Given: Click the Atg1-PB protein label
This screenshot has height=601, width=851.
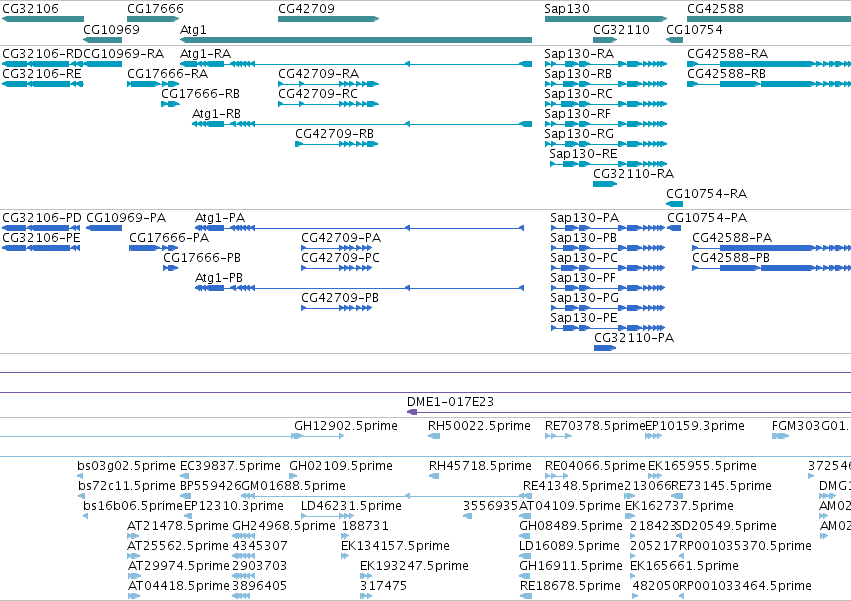Looking at the screenshot, I should tap(219, 277).
